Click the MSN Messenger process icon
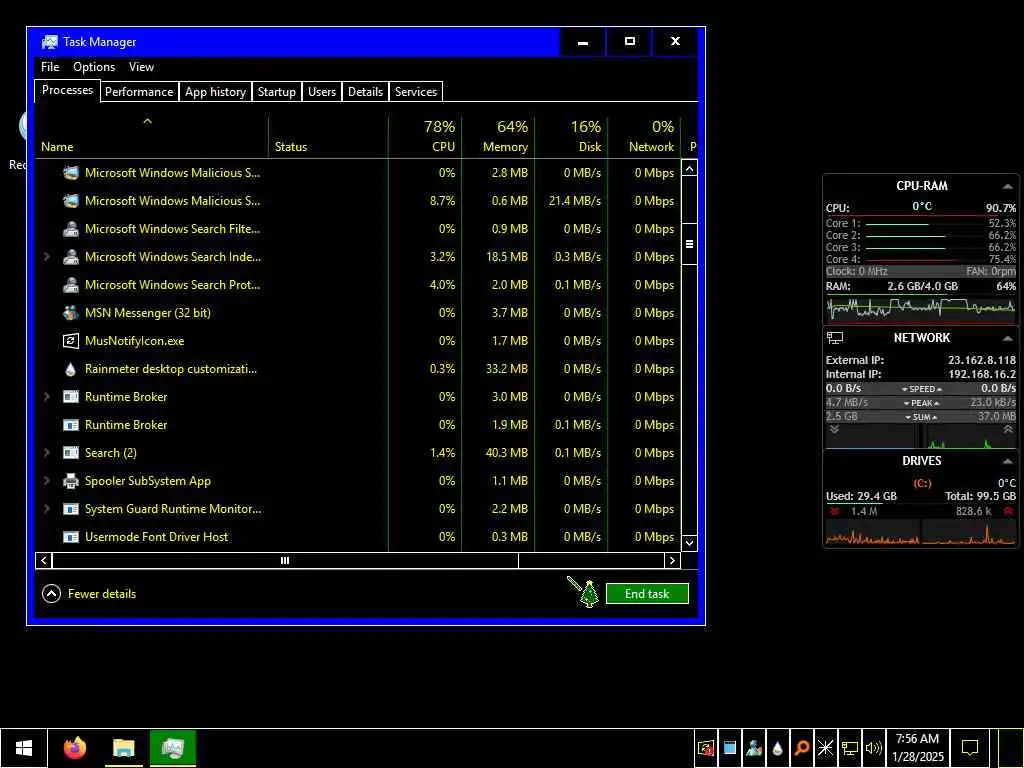 [71, 313]
